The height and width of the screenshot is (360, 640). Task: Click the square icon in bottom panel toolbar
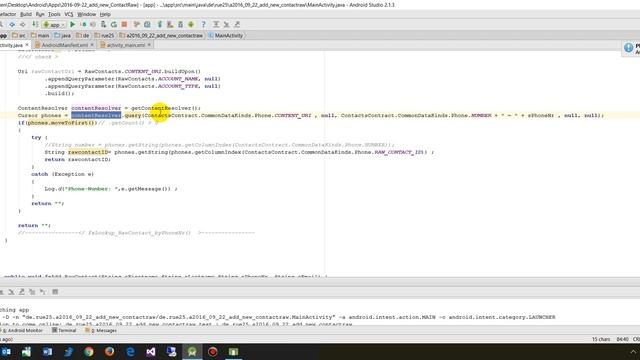point(55,292)
